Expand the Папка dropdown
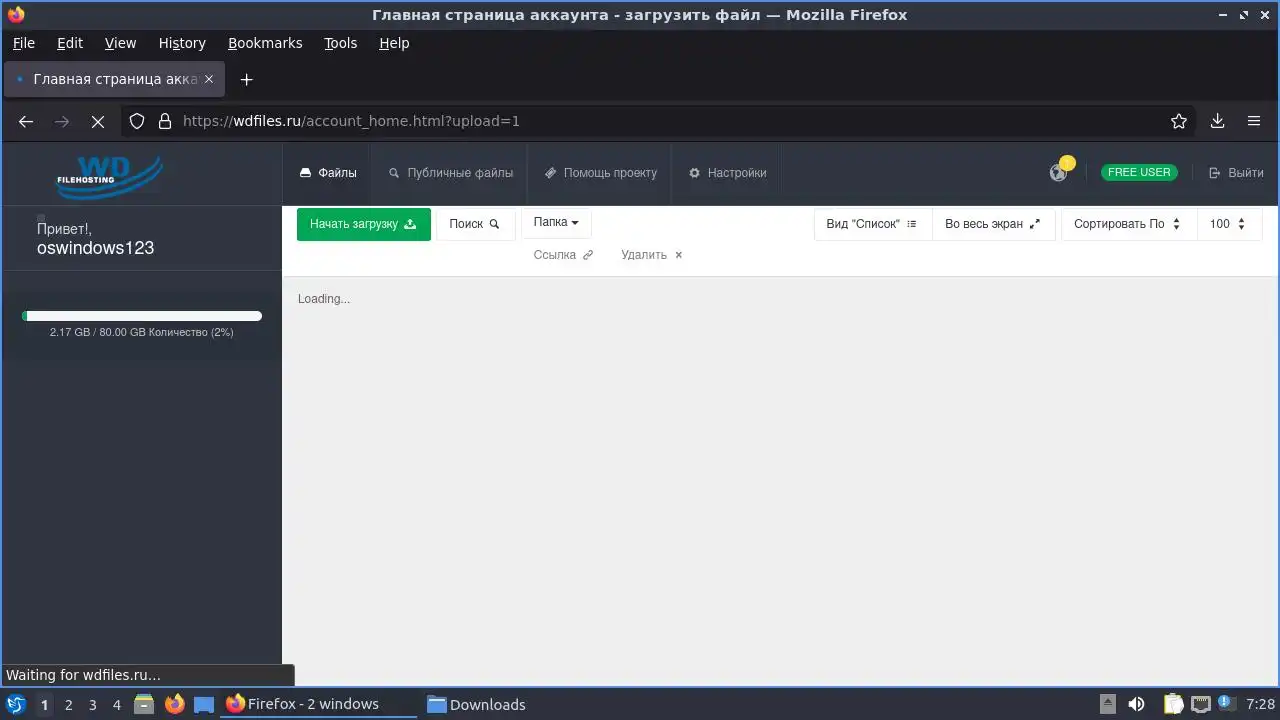This screenshot has width=1280, height=720. click(x=556, y=222)
